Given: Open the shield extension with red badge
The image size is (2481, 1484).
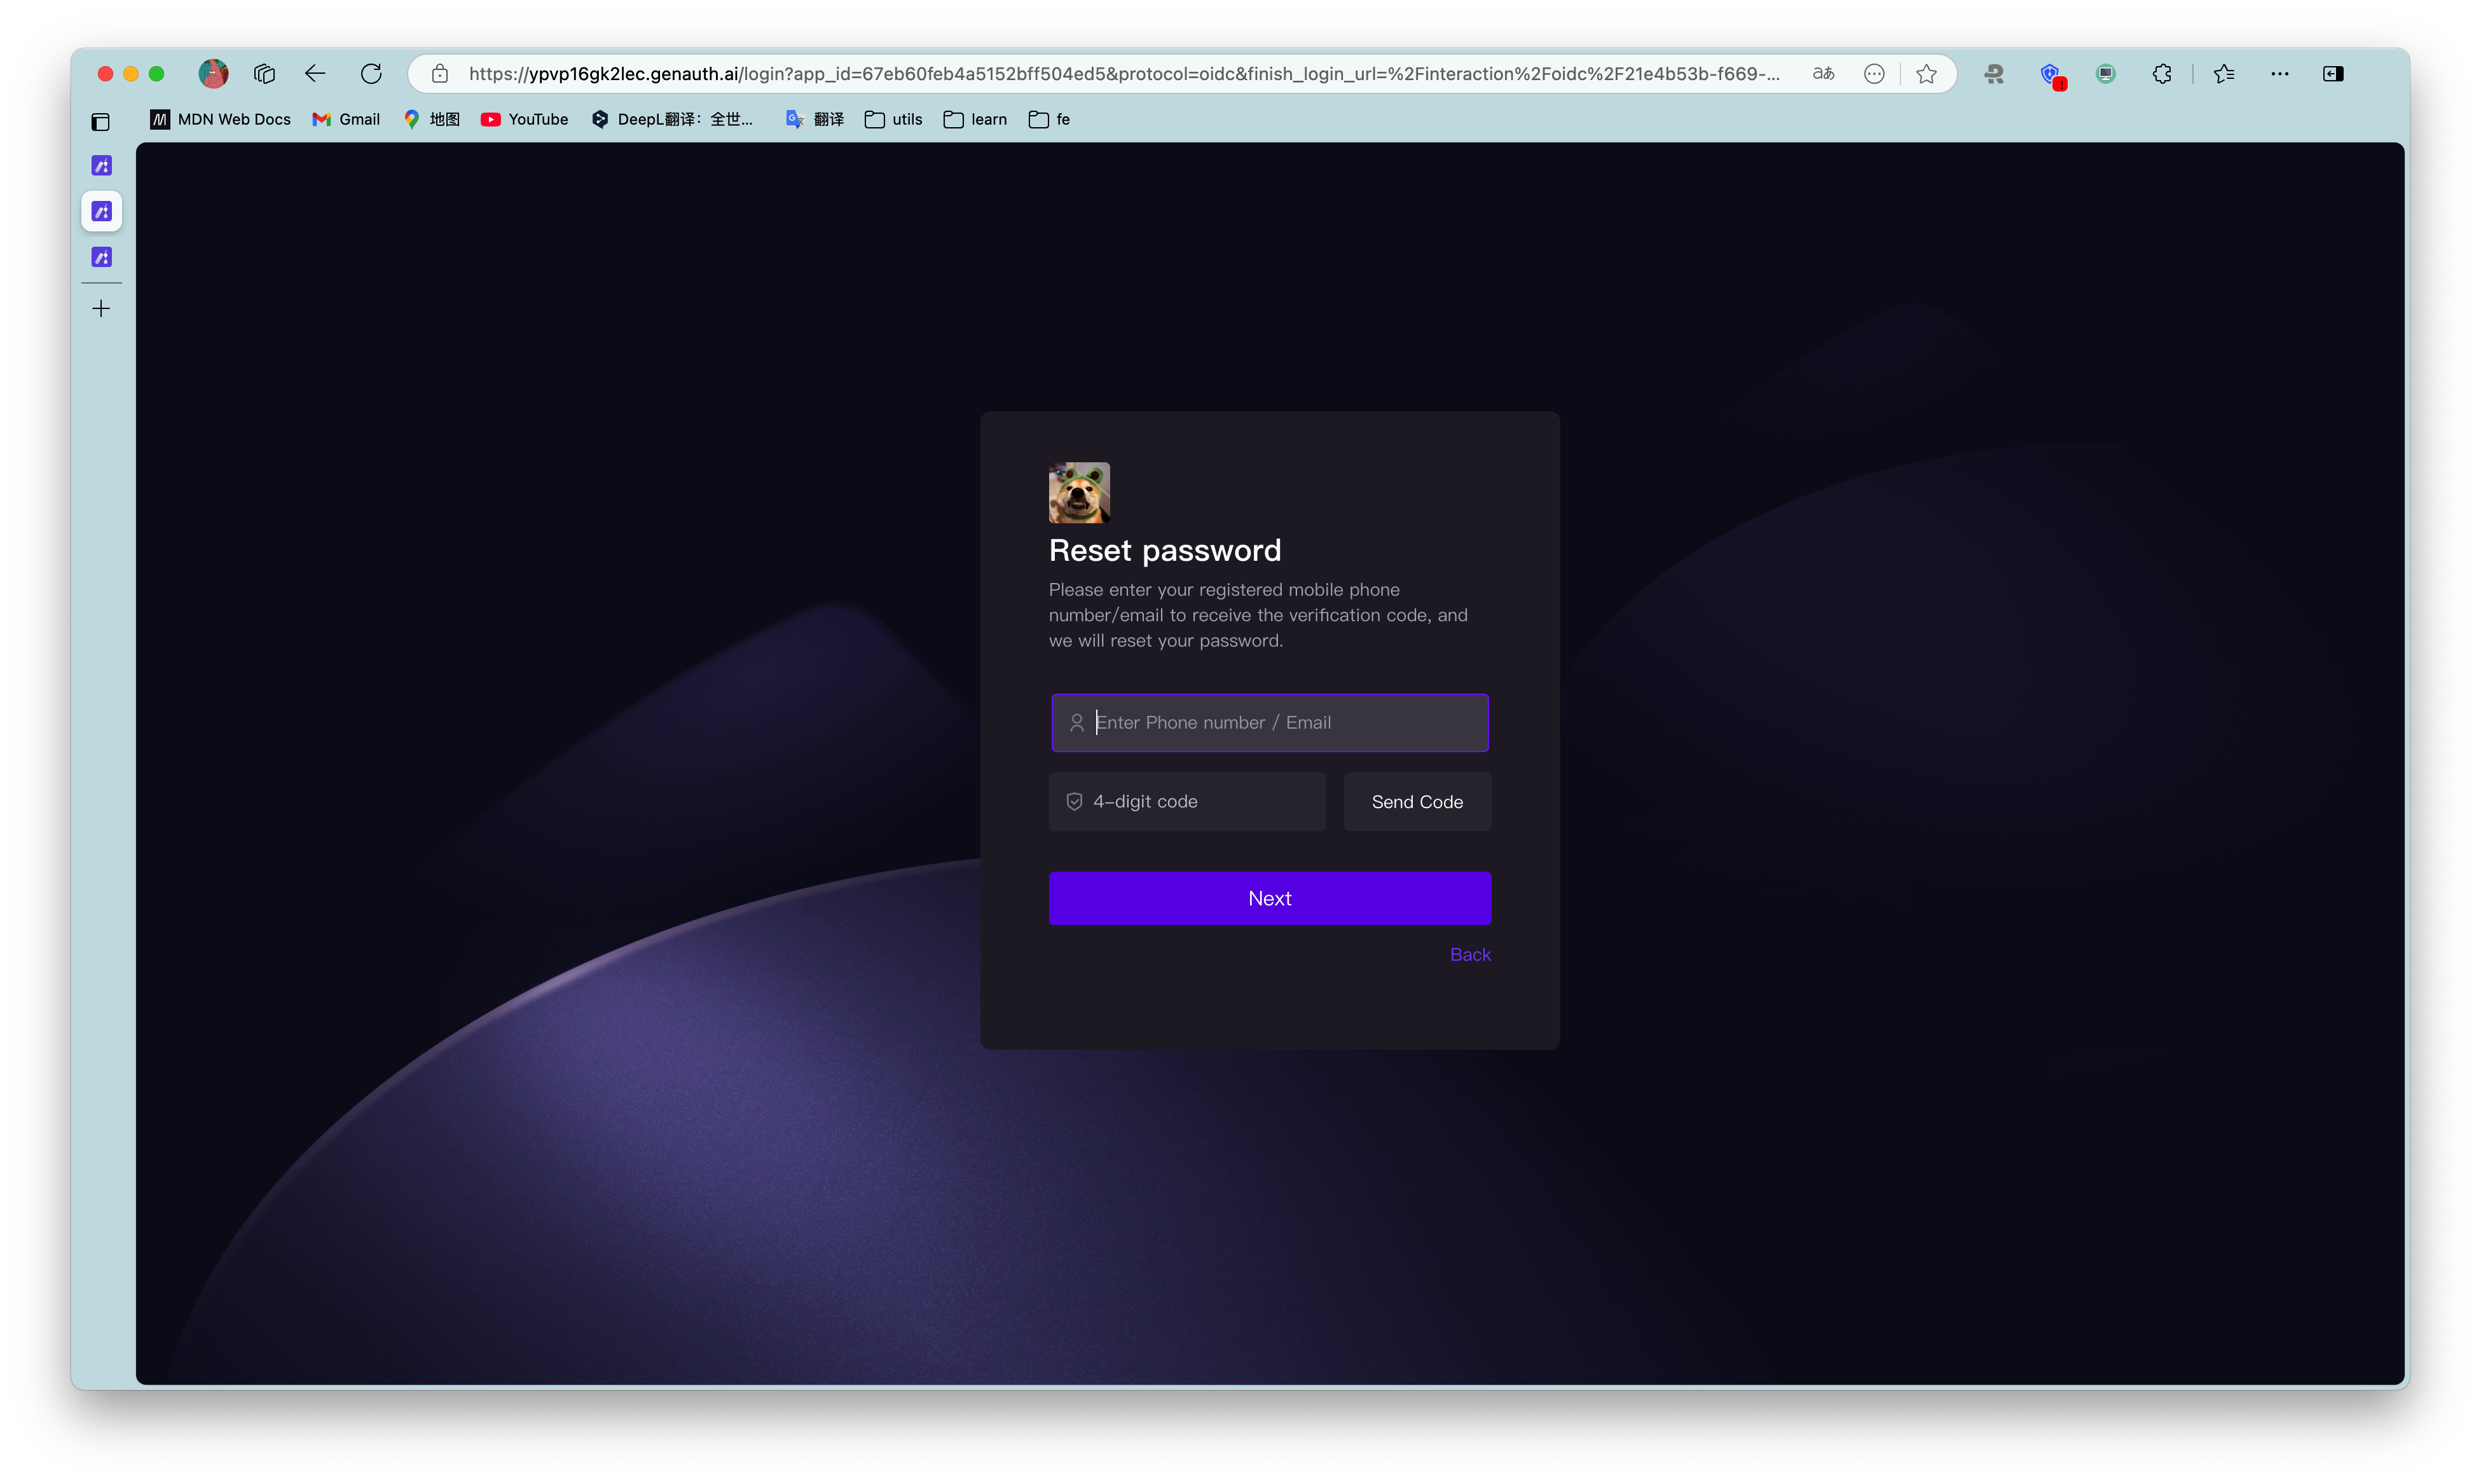Looking at the screenshot, I should coord(2052,75).
